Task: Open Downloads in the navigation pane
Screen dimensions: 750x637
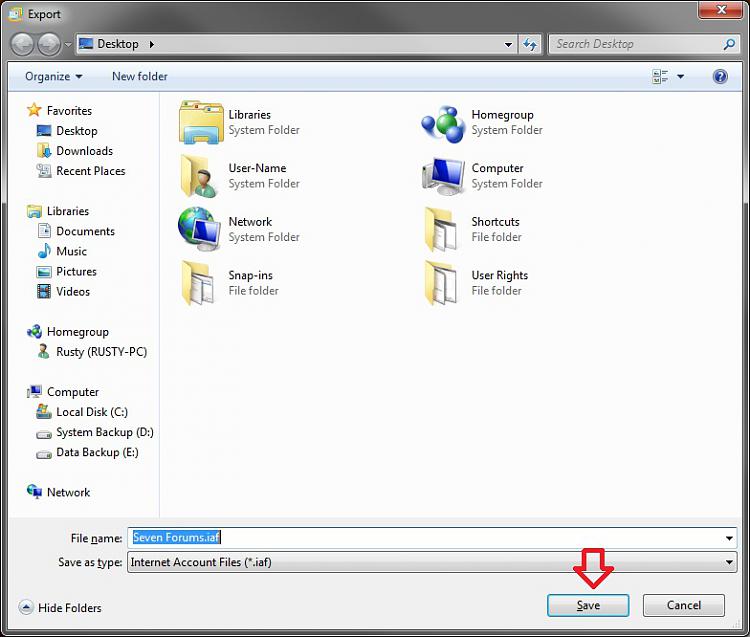Action: pos(75,151)
